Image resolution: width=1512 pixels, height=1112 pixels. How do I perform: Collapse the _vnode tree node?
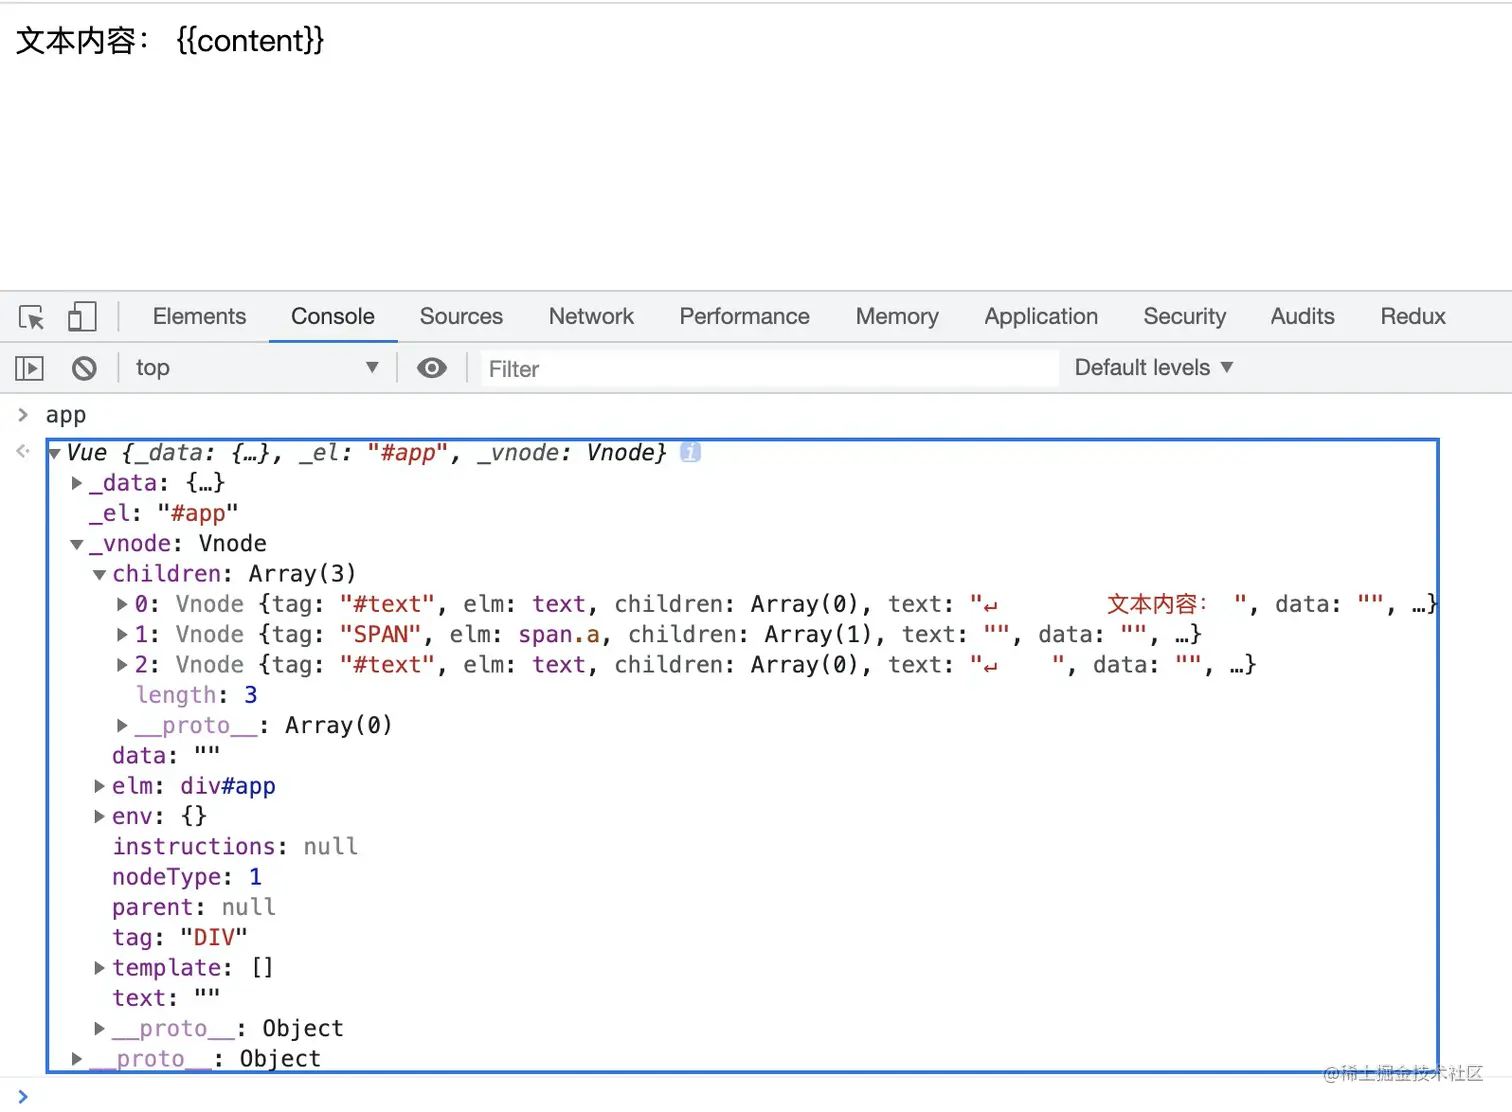(x=77, y=544)
